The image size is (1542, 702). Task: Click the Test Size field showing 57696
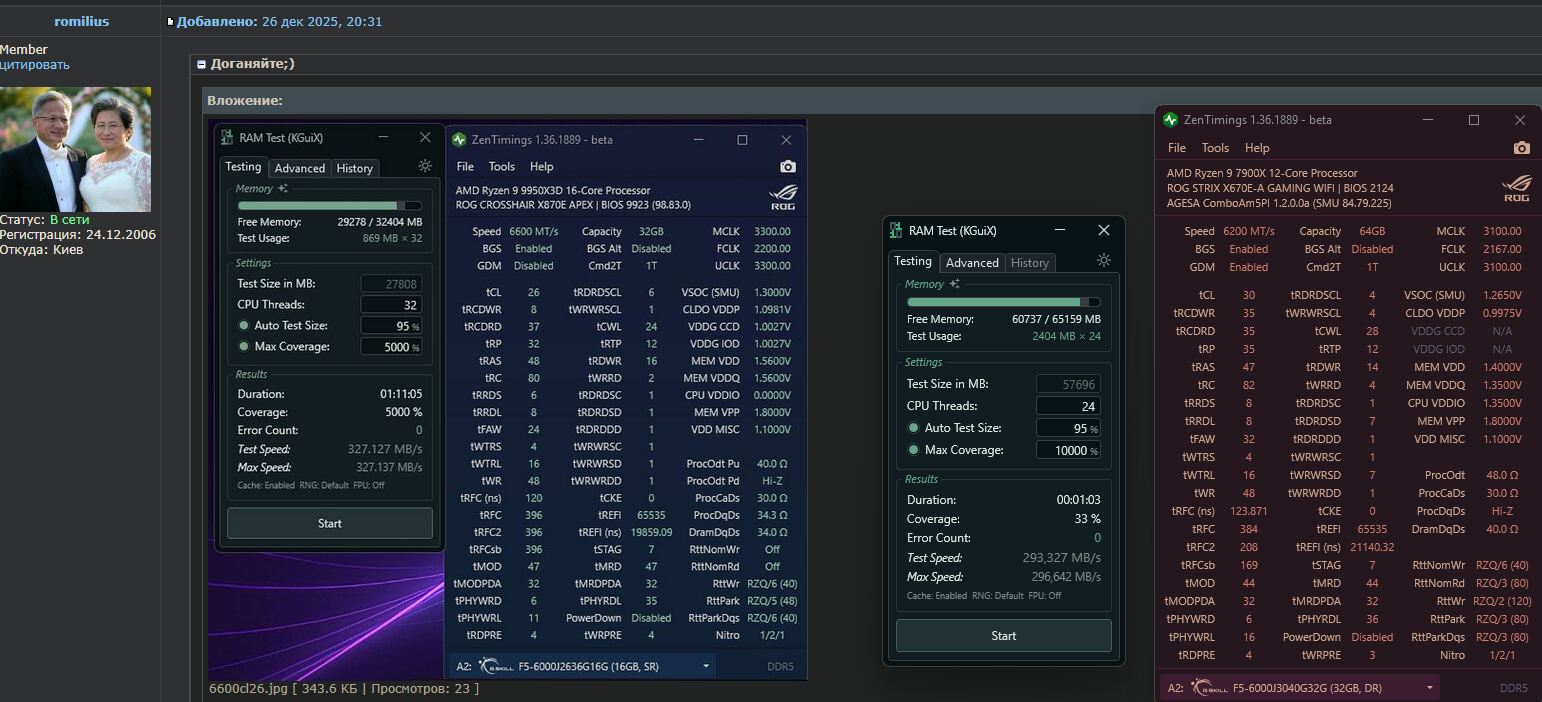tap(1068, 384)
